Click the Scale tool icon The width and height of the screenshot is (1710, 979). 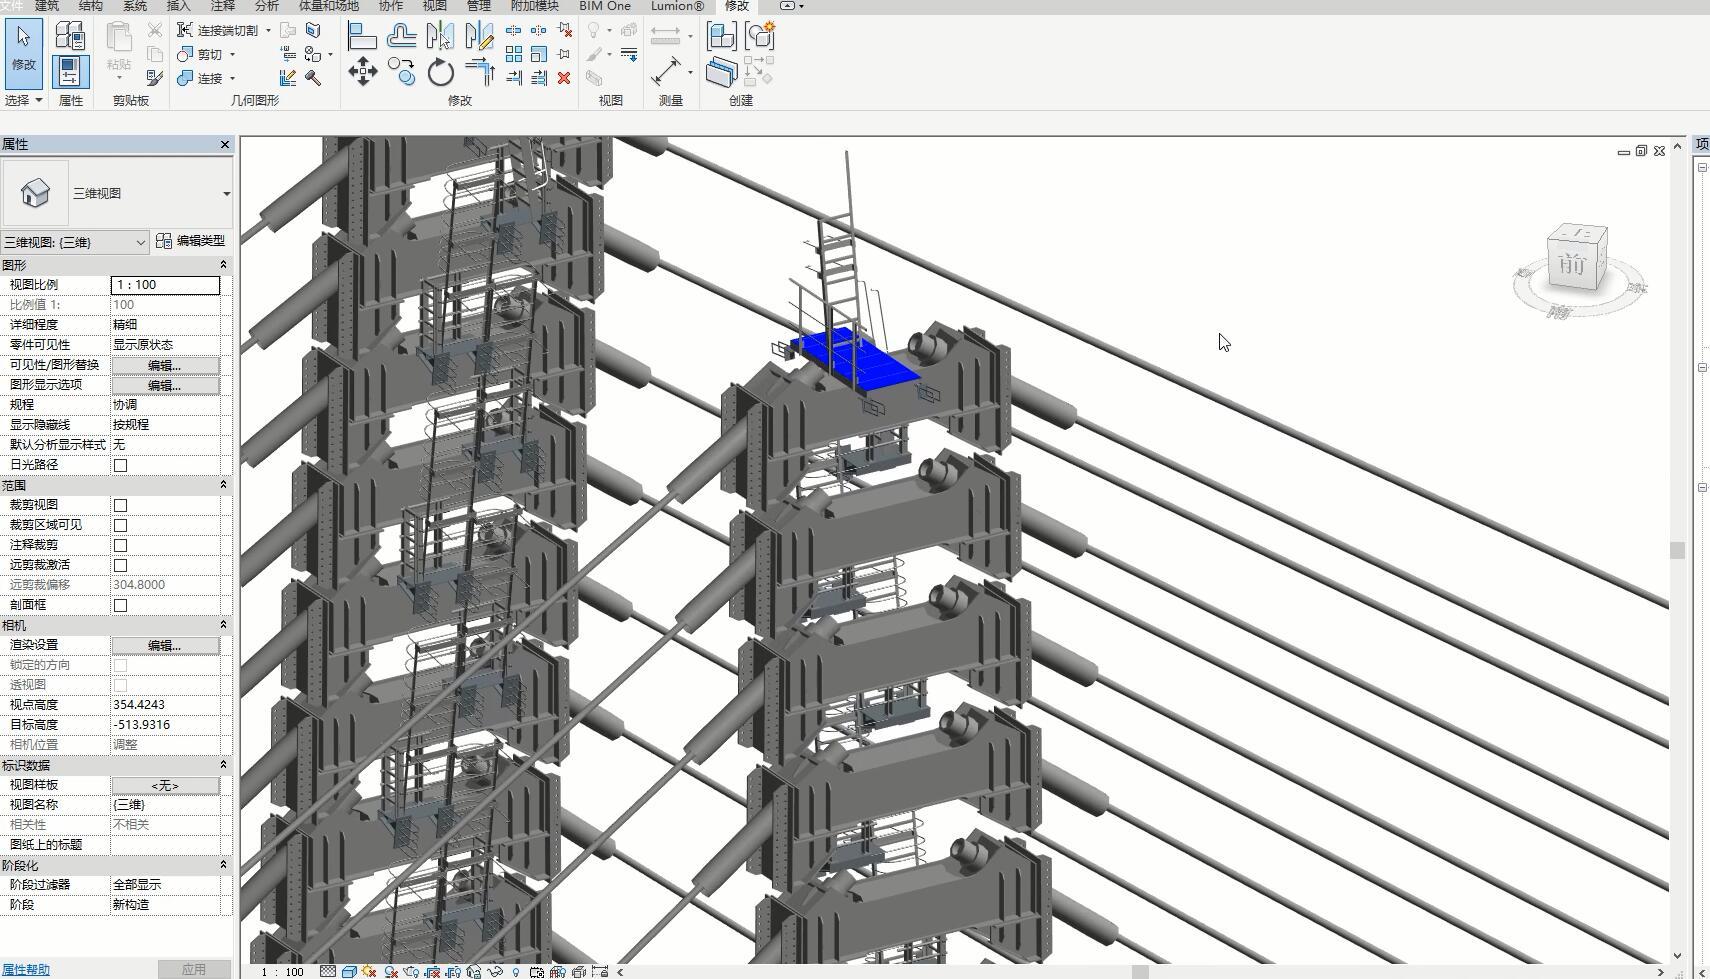pos(538,54)
